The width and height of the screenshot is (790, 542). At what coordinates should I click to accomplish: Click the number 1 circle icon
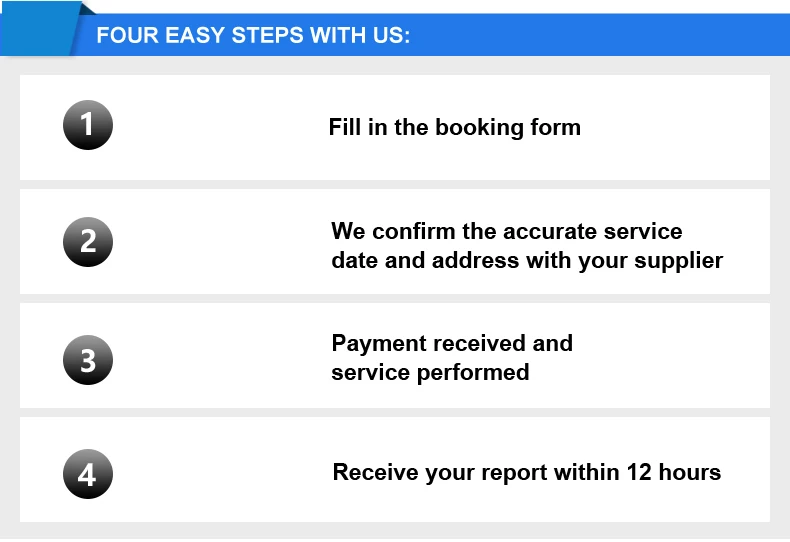click(88, 125)
